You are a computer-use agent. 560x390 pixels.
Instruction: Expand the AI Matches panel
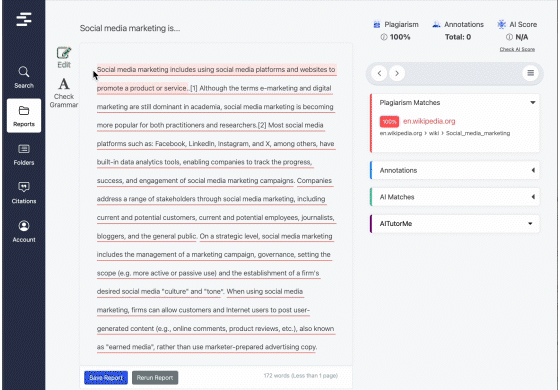(533, 197)
